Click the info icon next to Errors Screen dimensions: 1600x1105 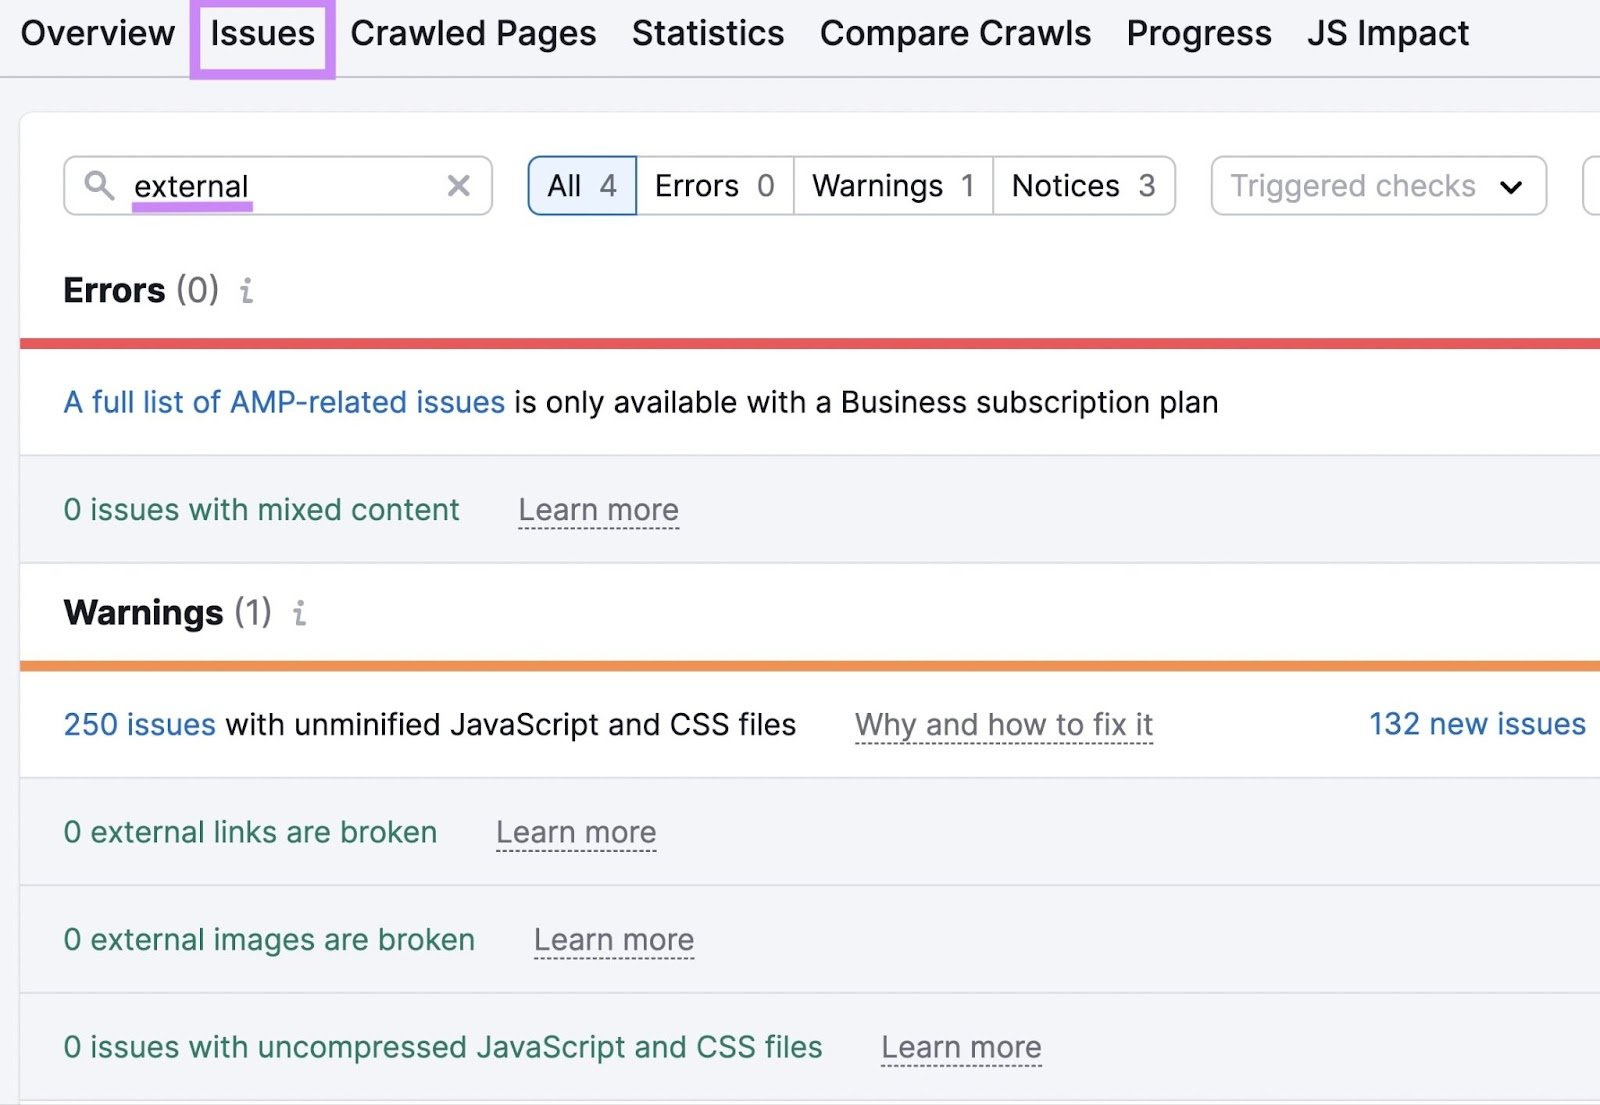tap(245, 293)
